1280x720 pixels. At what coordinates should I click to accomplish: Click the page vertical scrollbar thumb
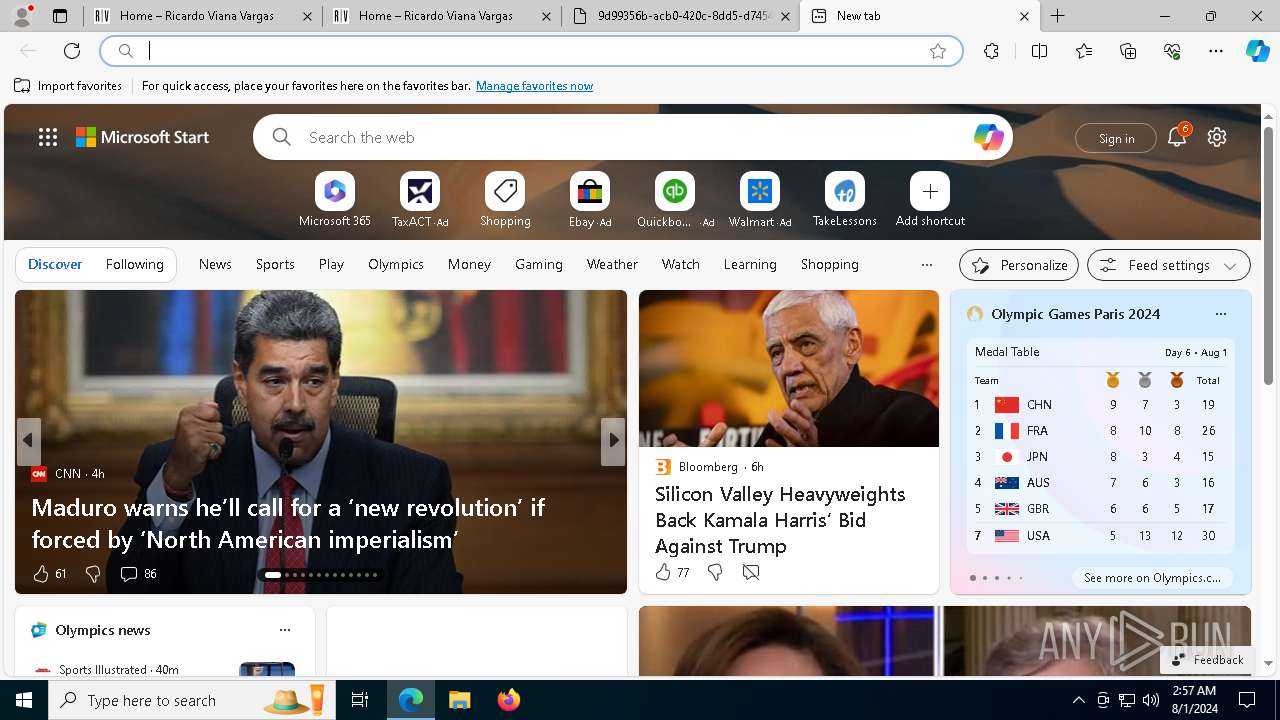pos(1268,256)
